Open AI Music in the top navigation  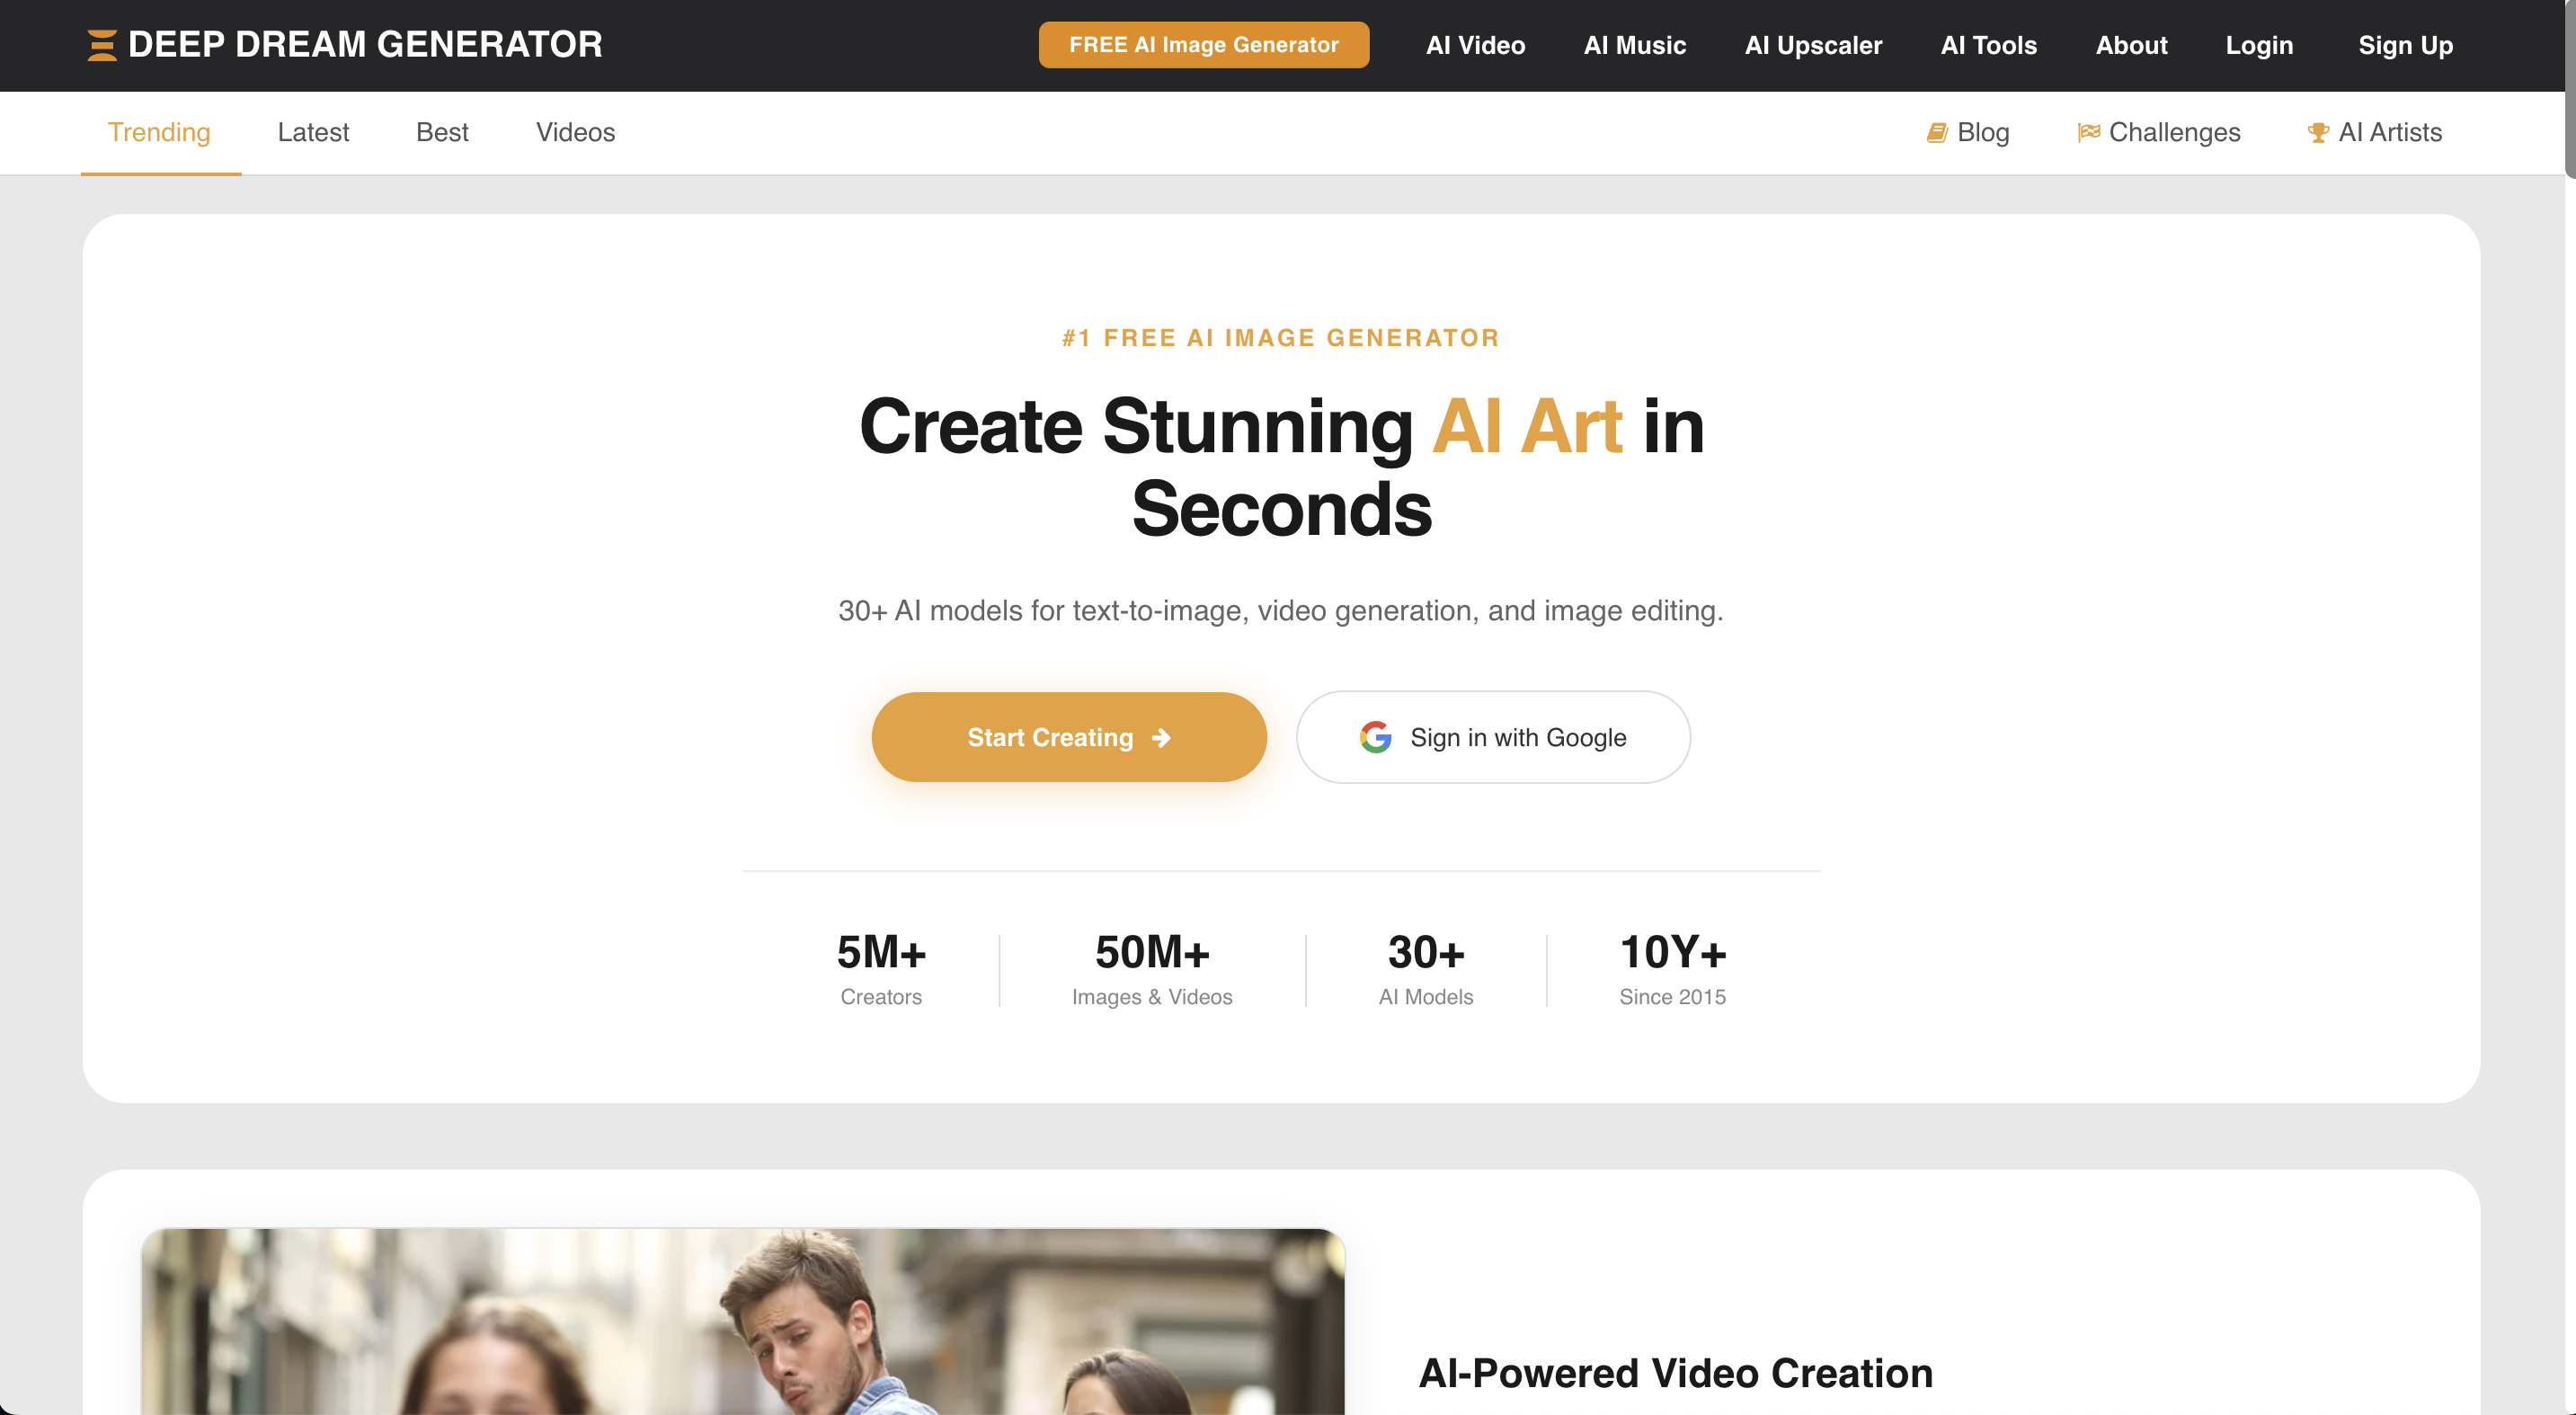[x=1635, y=45]
